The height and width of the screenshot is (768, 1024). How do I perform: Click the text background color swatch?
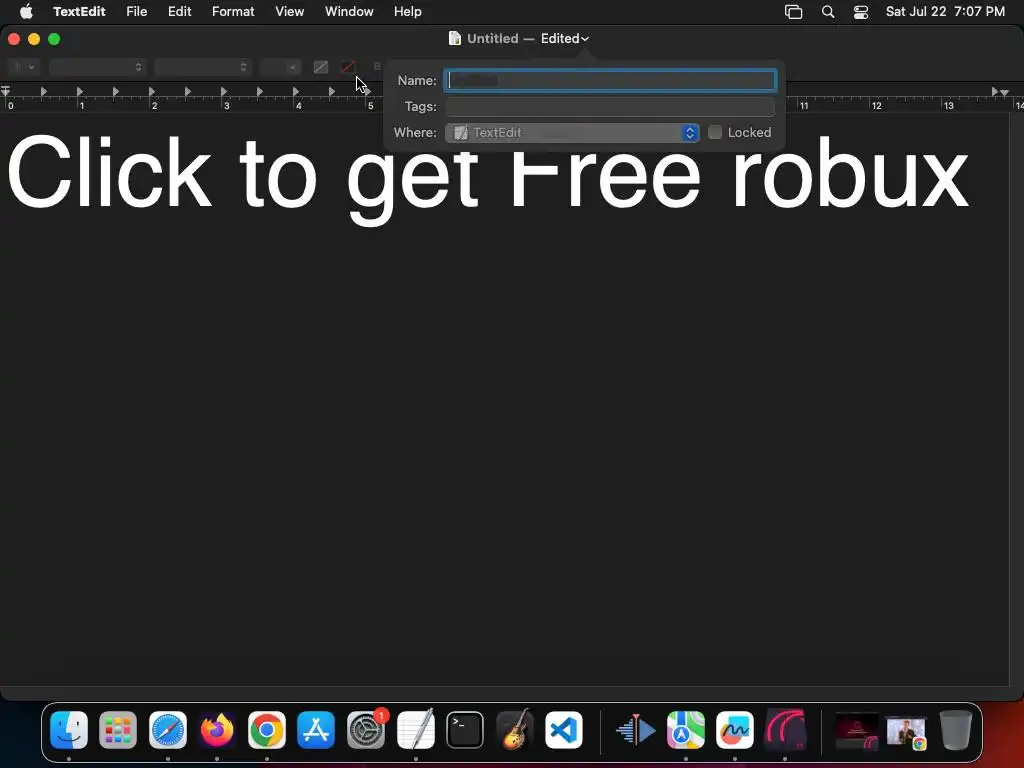pyautogui.click(x=348, y=67)
